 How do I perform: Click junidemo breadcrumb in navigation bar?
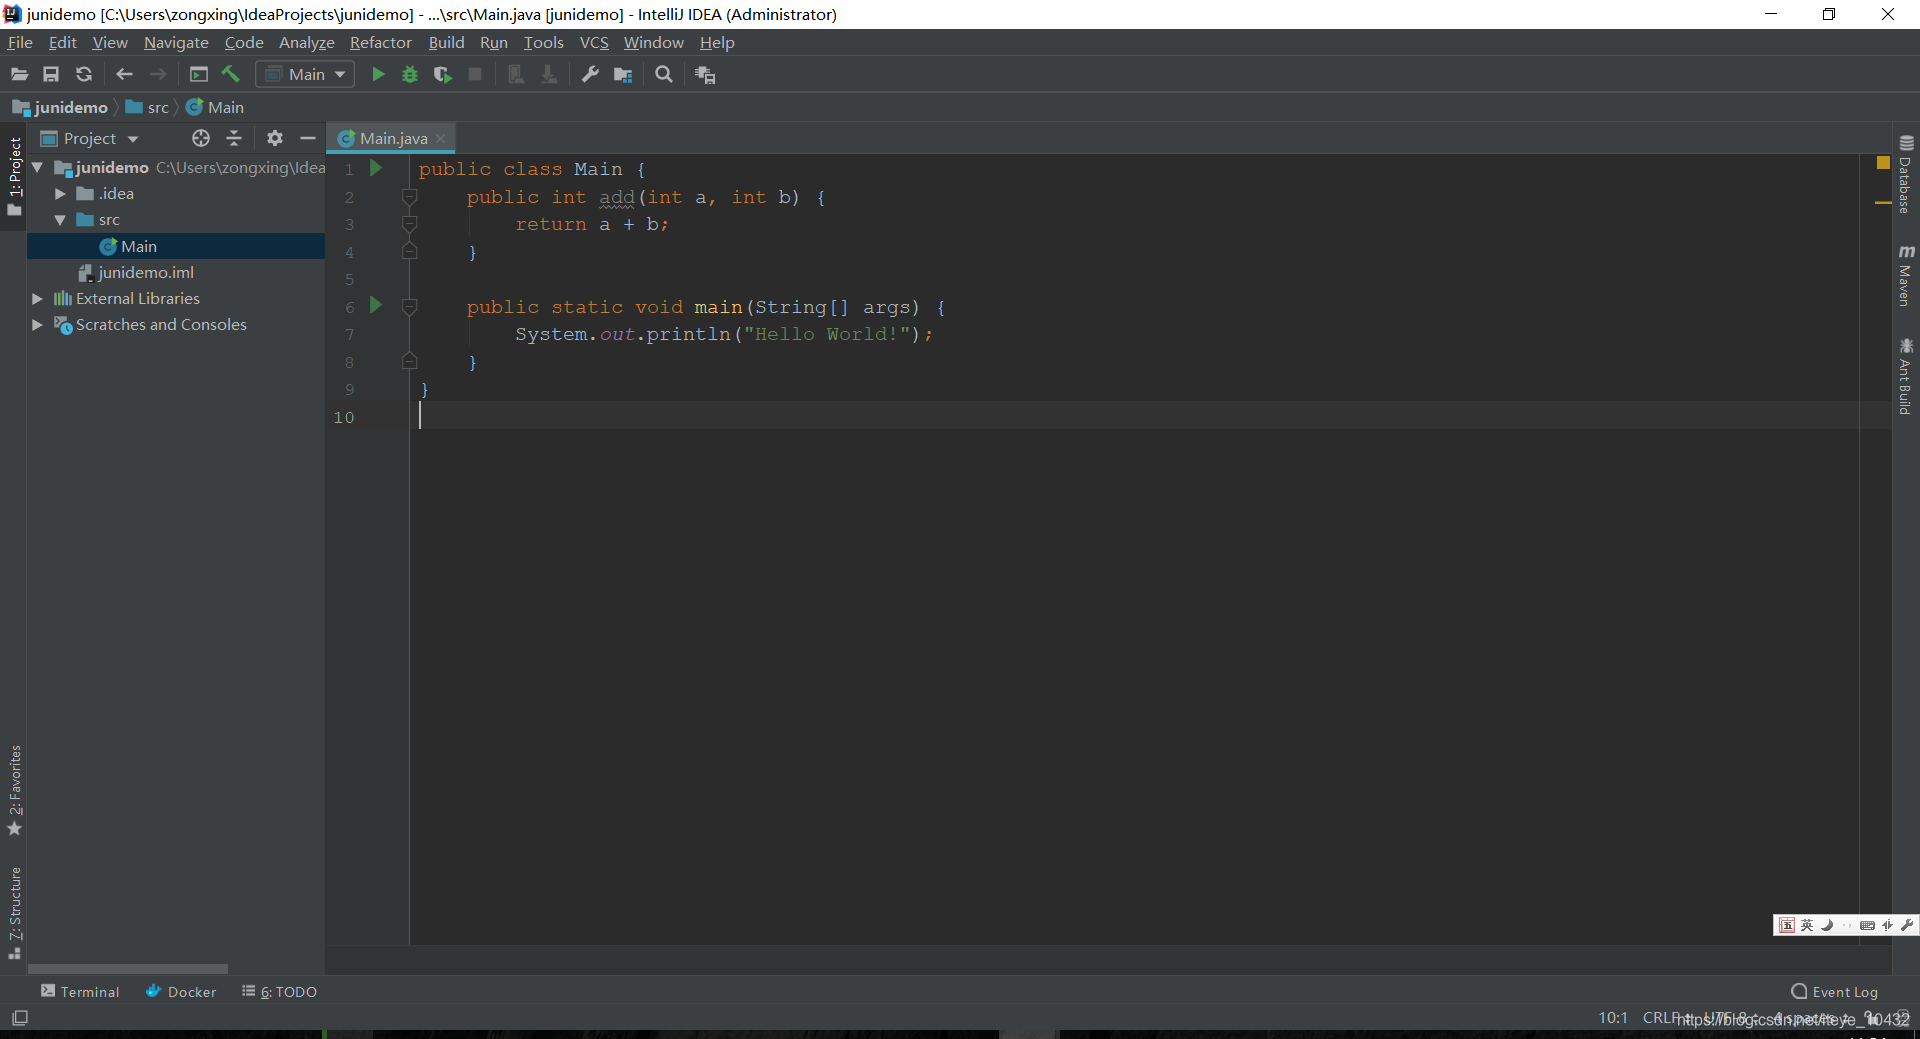(60, 107)
